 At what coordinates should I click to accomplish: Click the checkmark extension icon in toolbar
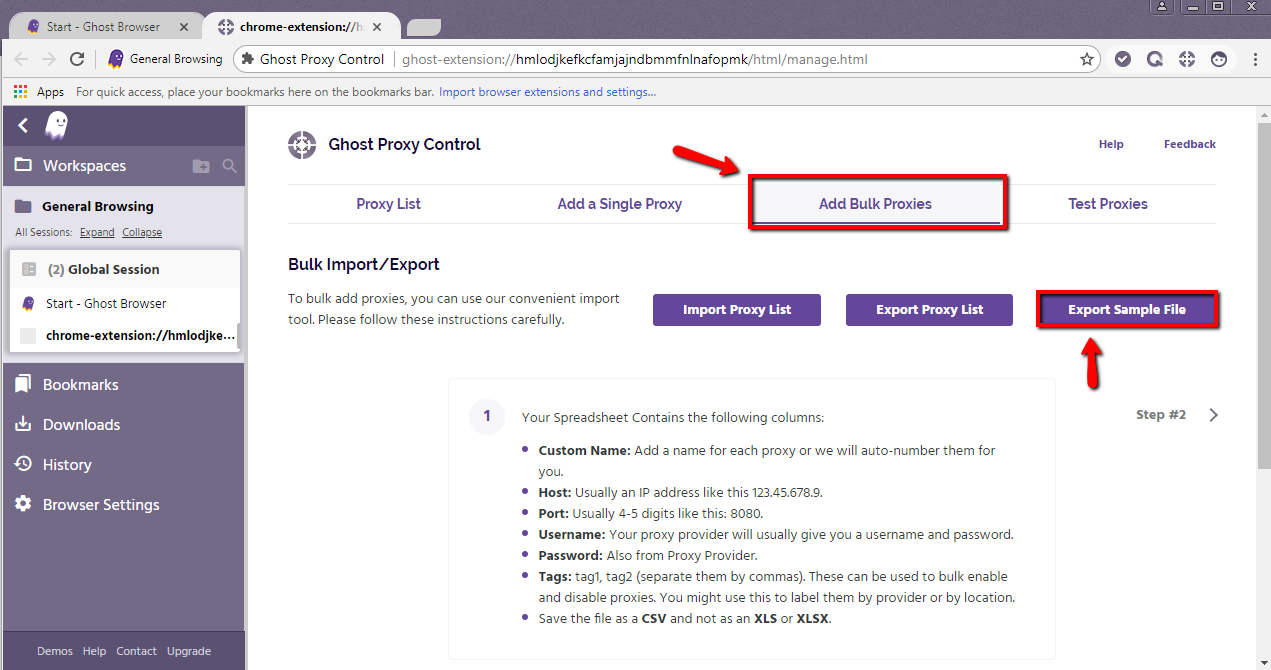coord(1123,59)
